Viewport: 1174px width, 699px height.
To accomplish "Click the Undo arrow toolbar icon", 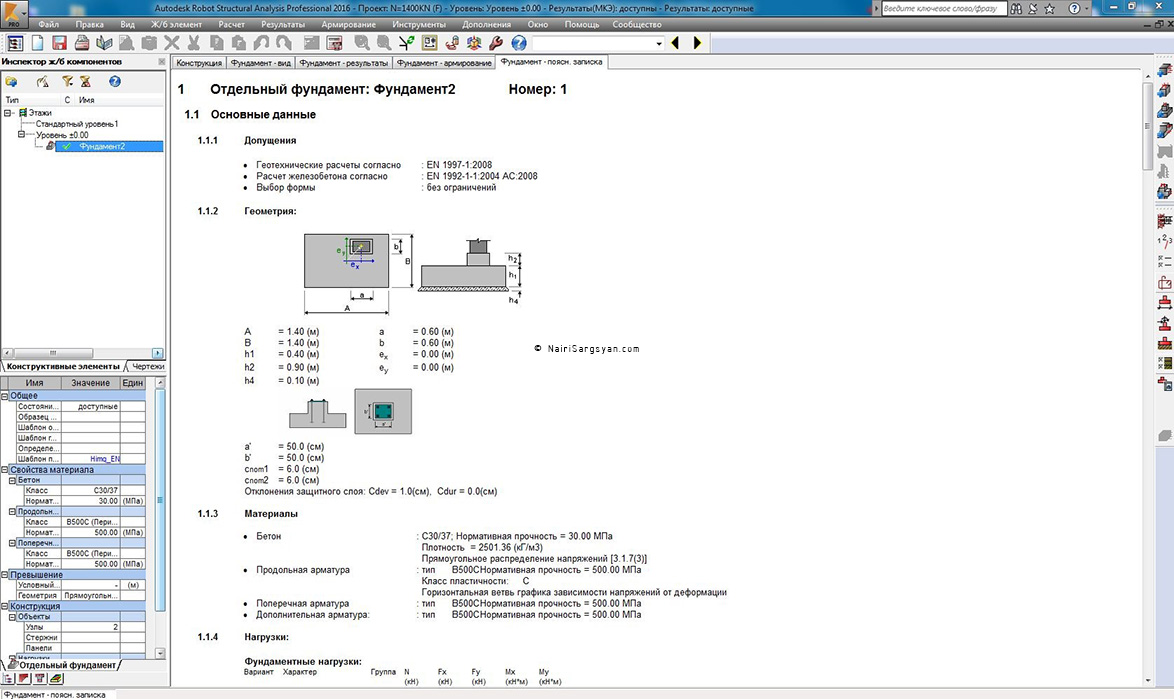I will (261, 43).
